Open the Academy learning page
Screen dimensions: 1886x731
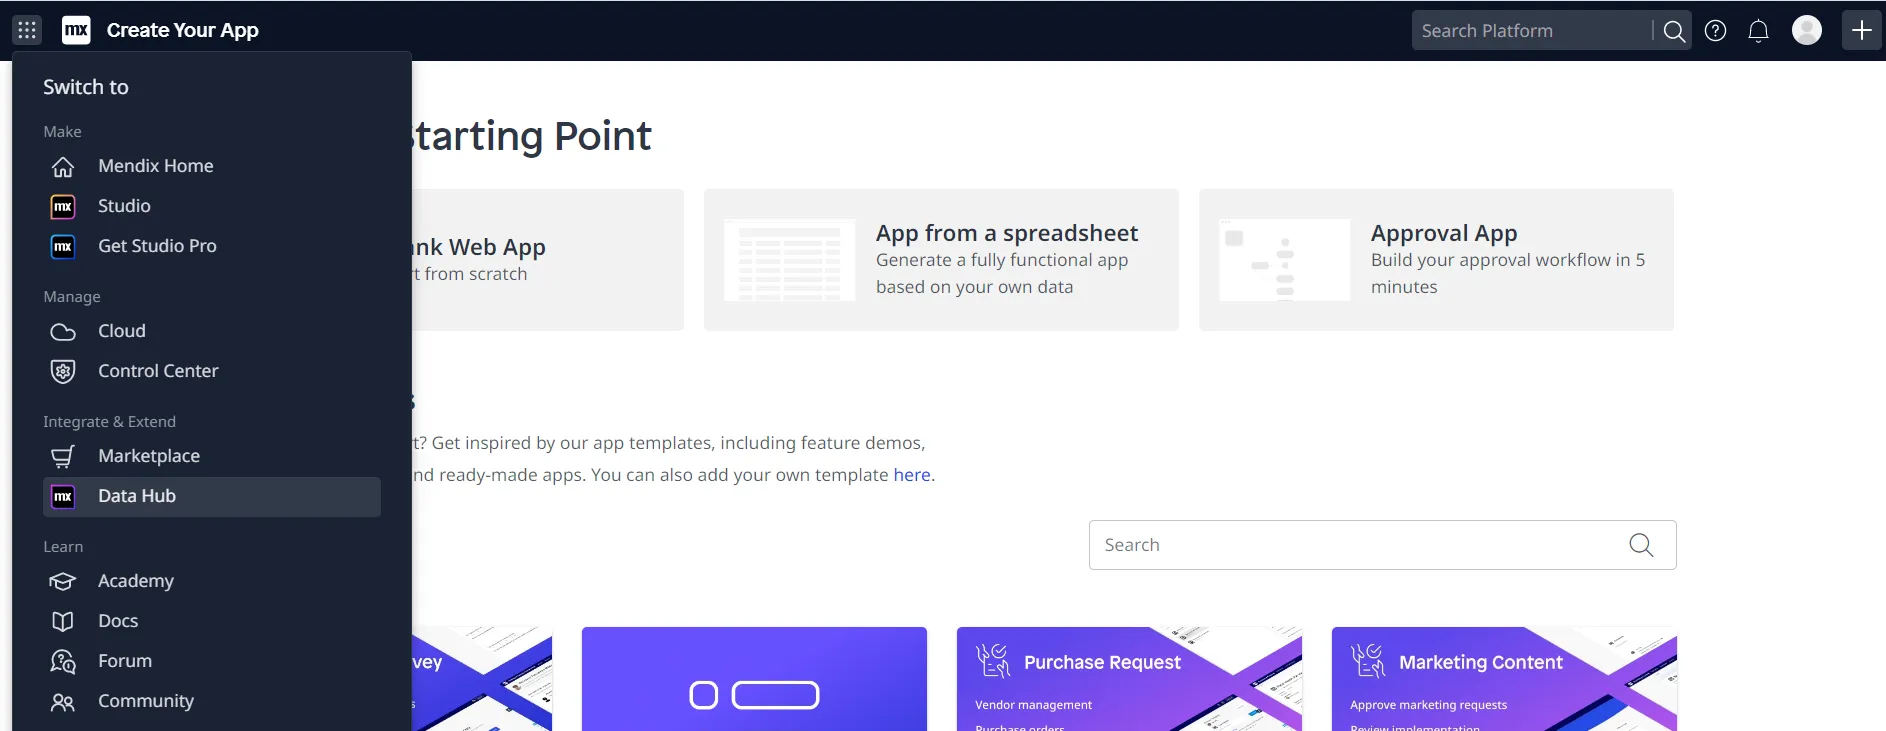(x=136, y=581)
